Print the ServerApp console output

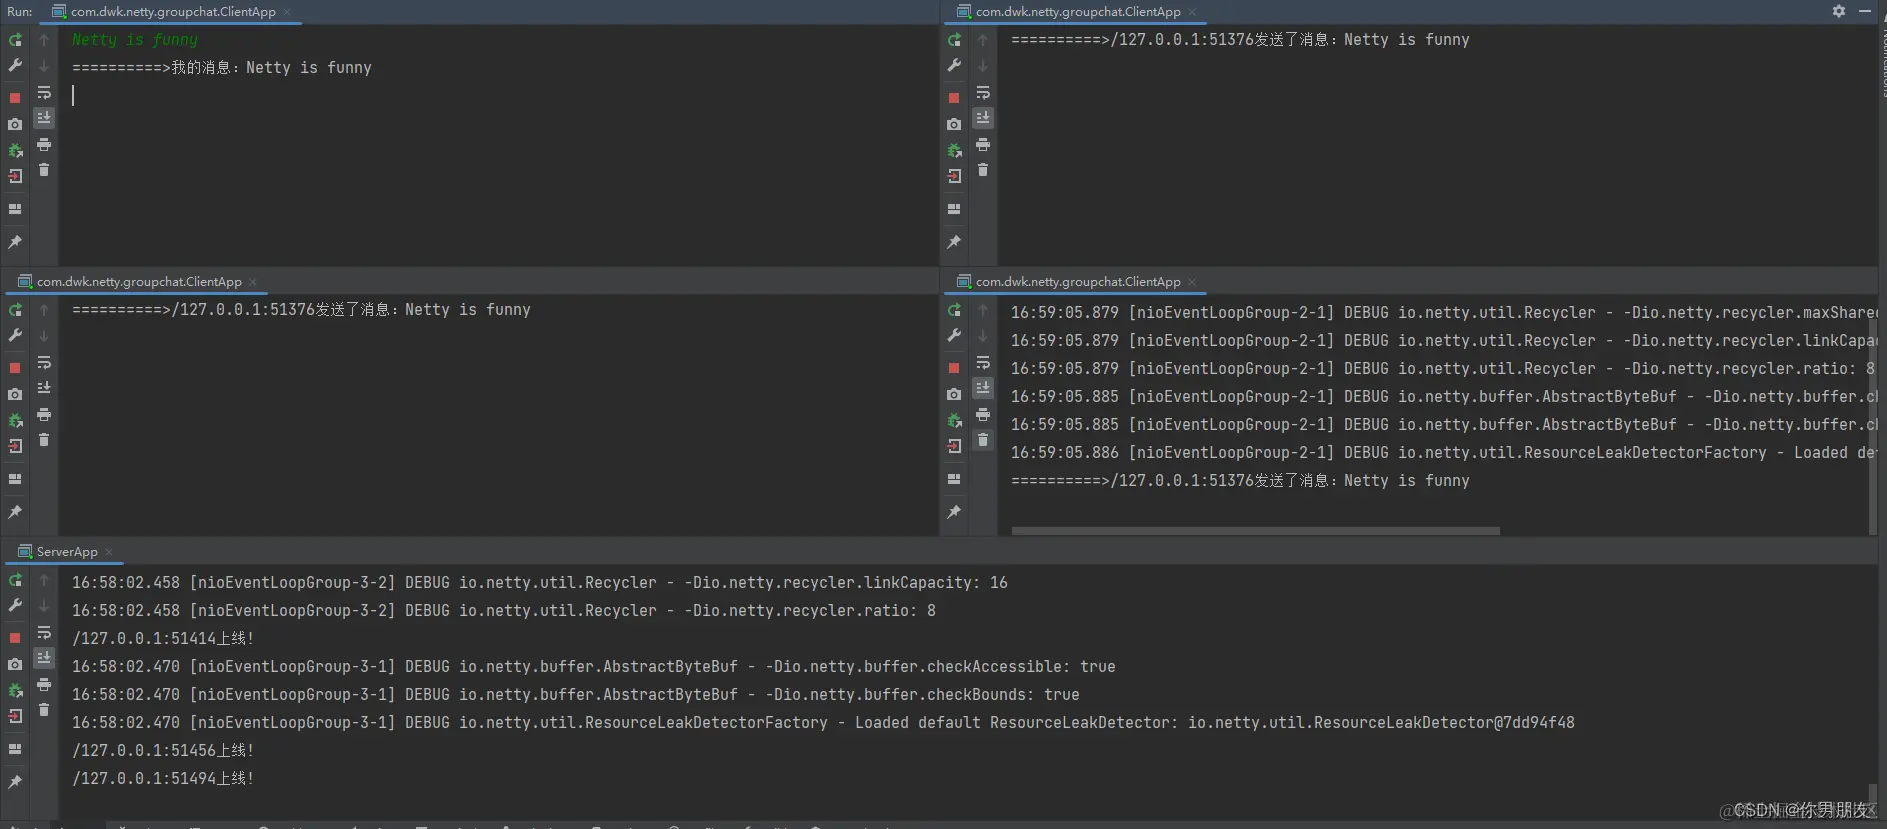(44, 685)
